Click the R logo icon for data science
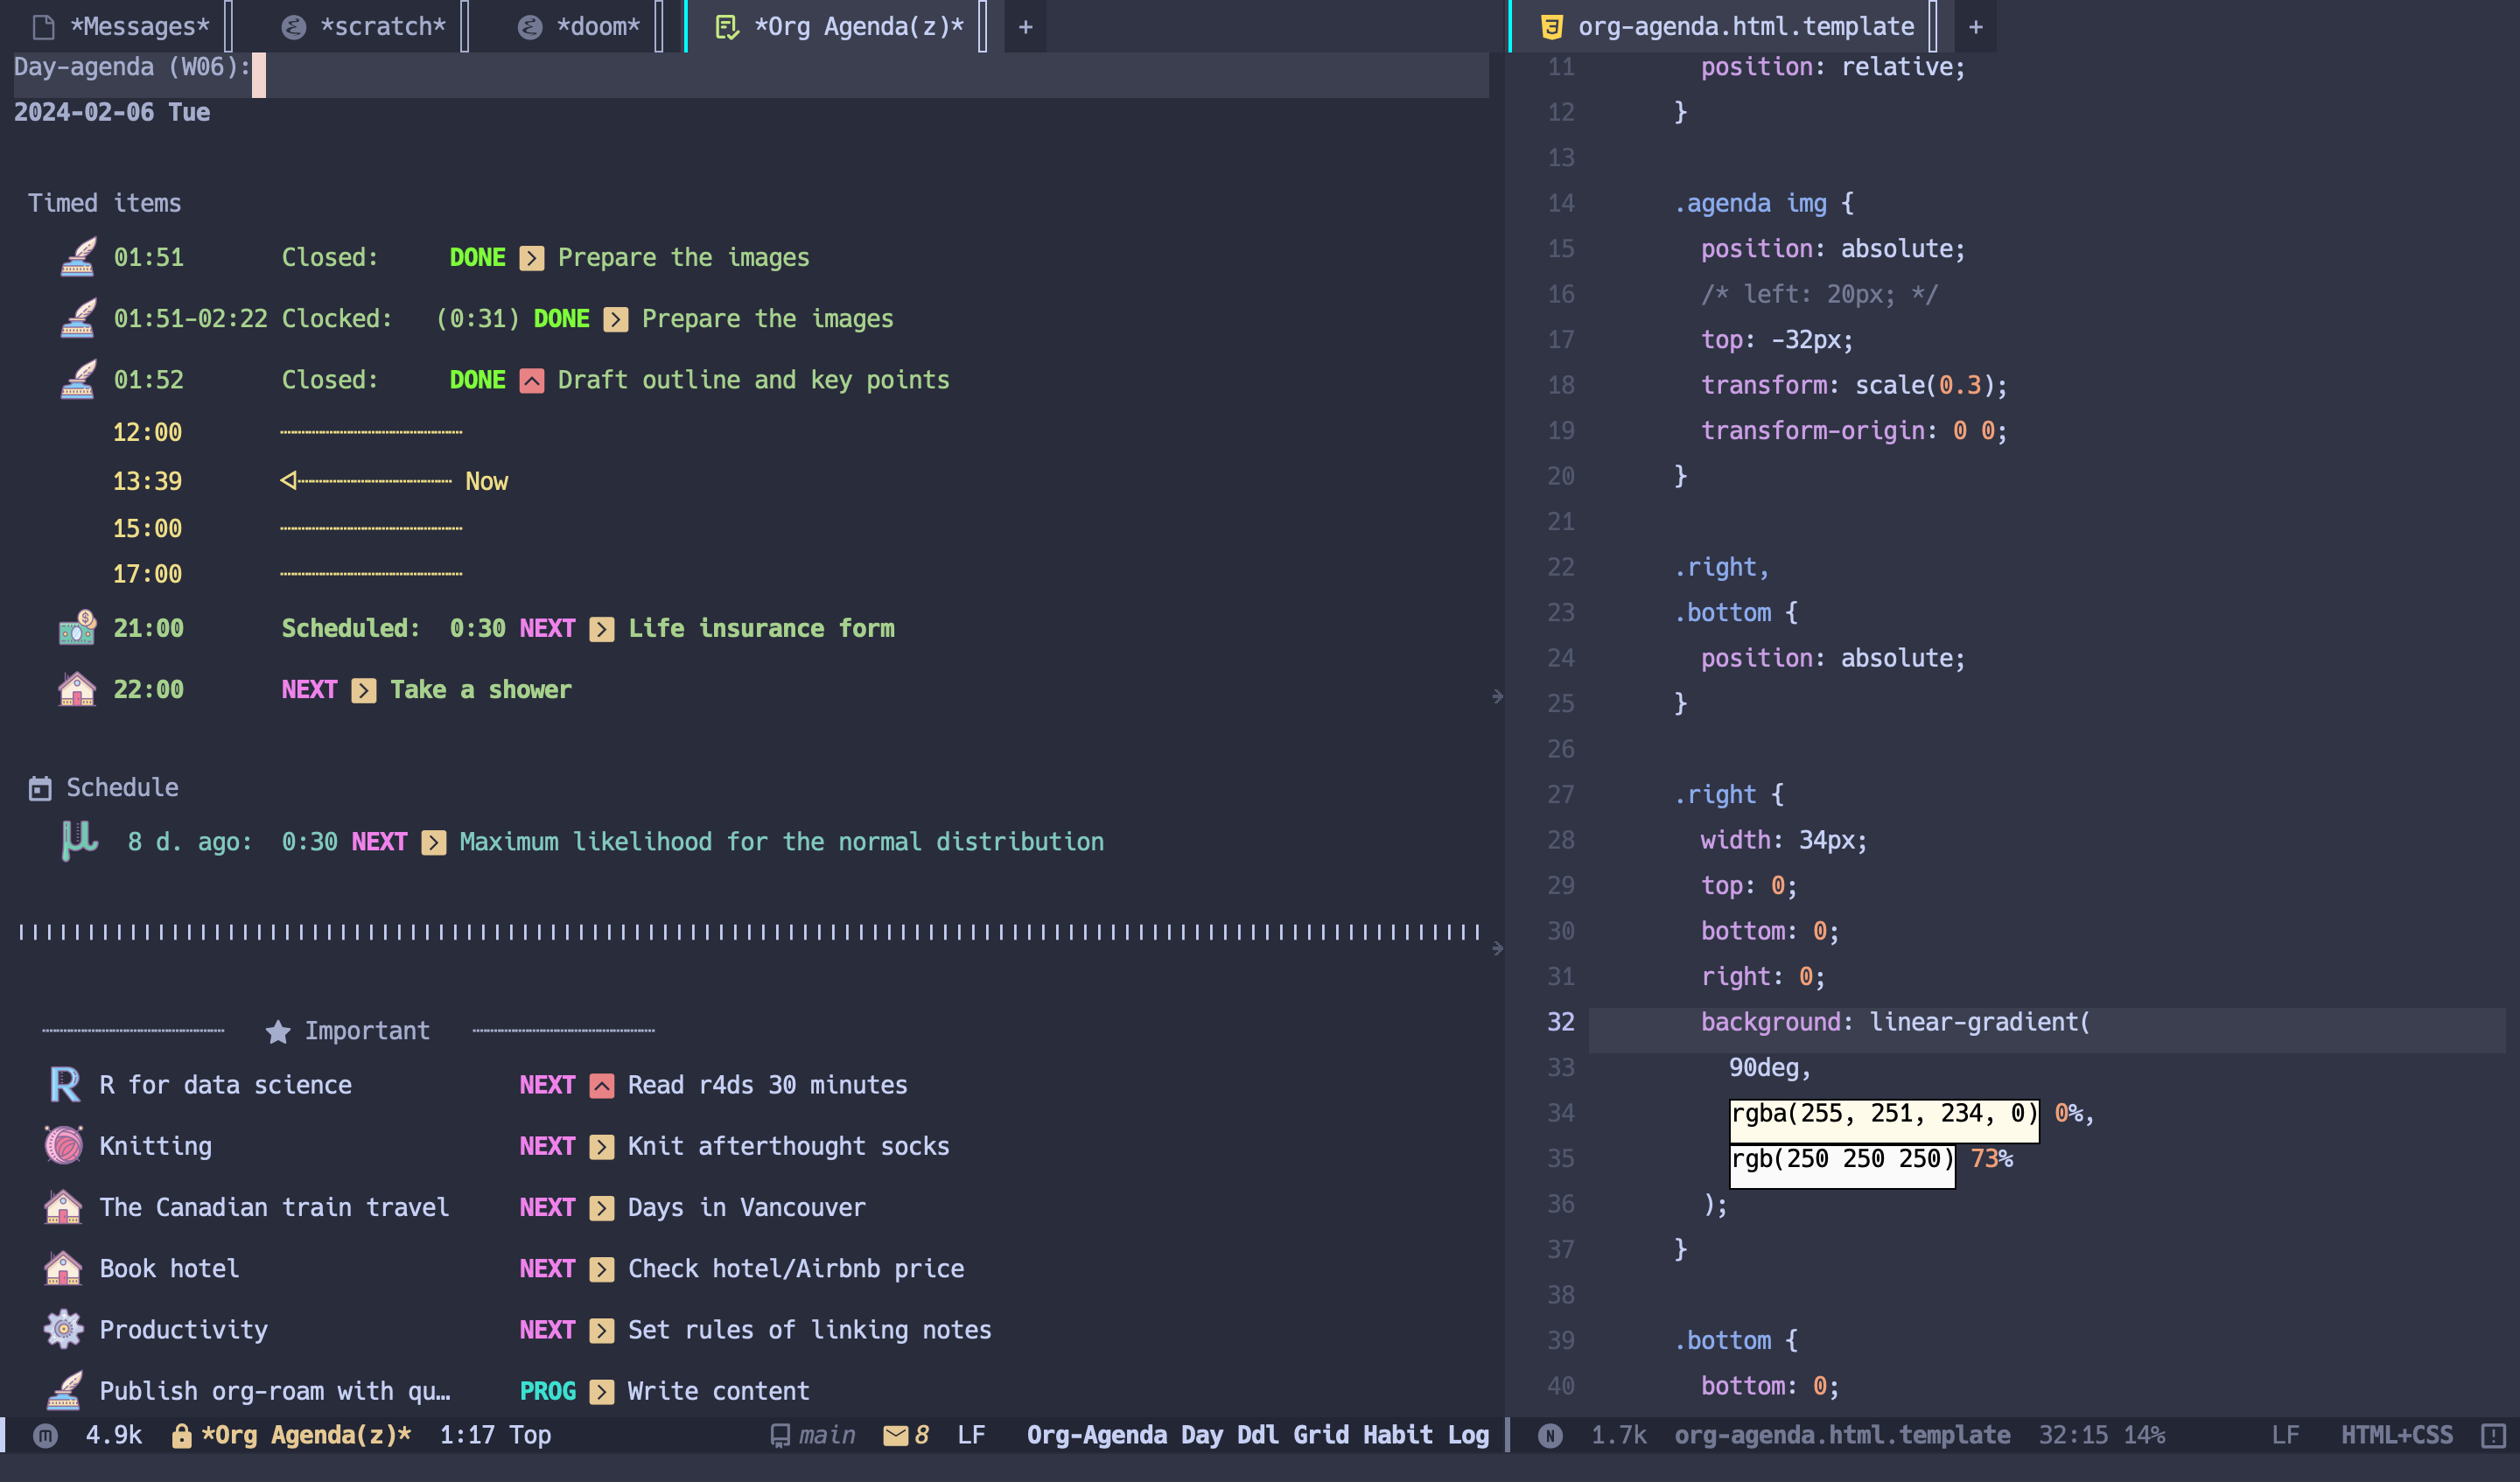This screenshot has height=1482, width=2520. [x=64, y=1084]
